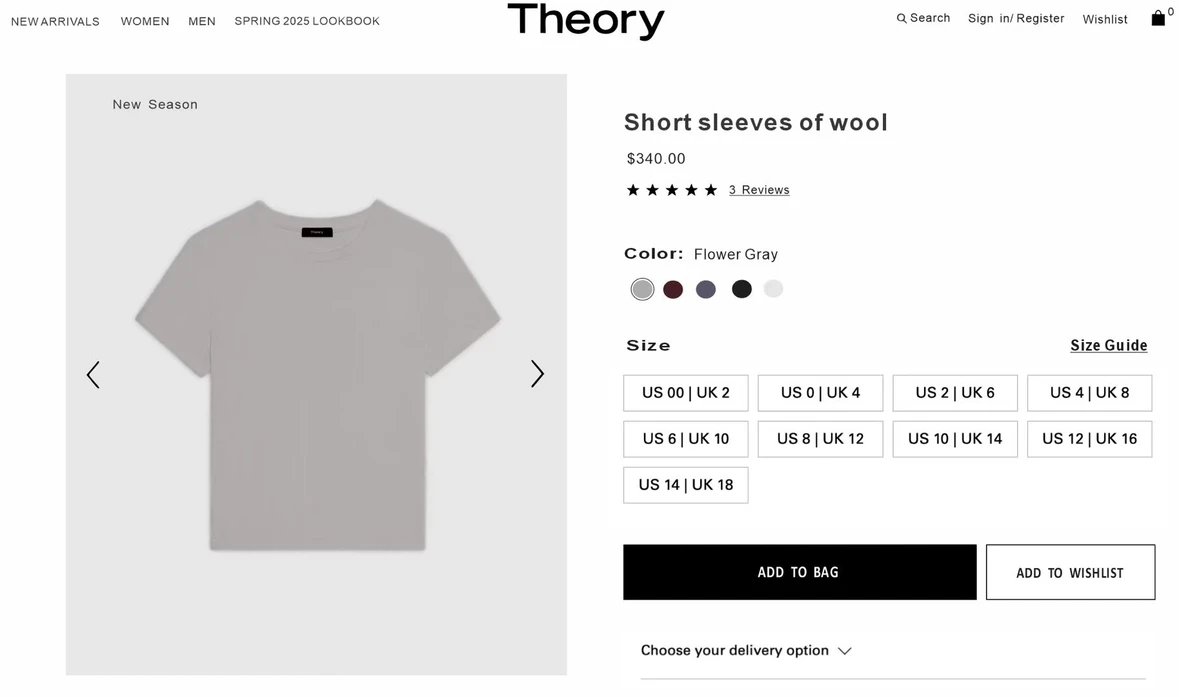This screenshot has height=697, width=1179.
Task: Open the Women menu
Action: coord(145,21)
